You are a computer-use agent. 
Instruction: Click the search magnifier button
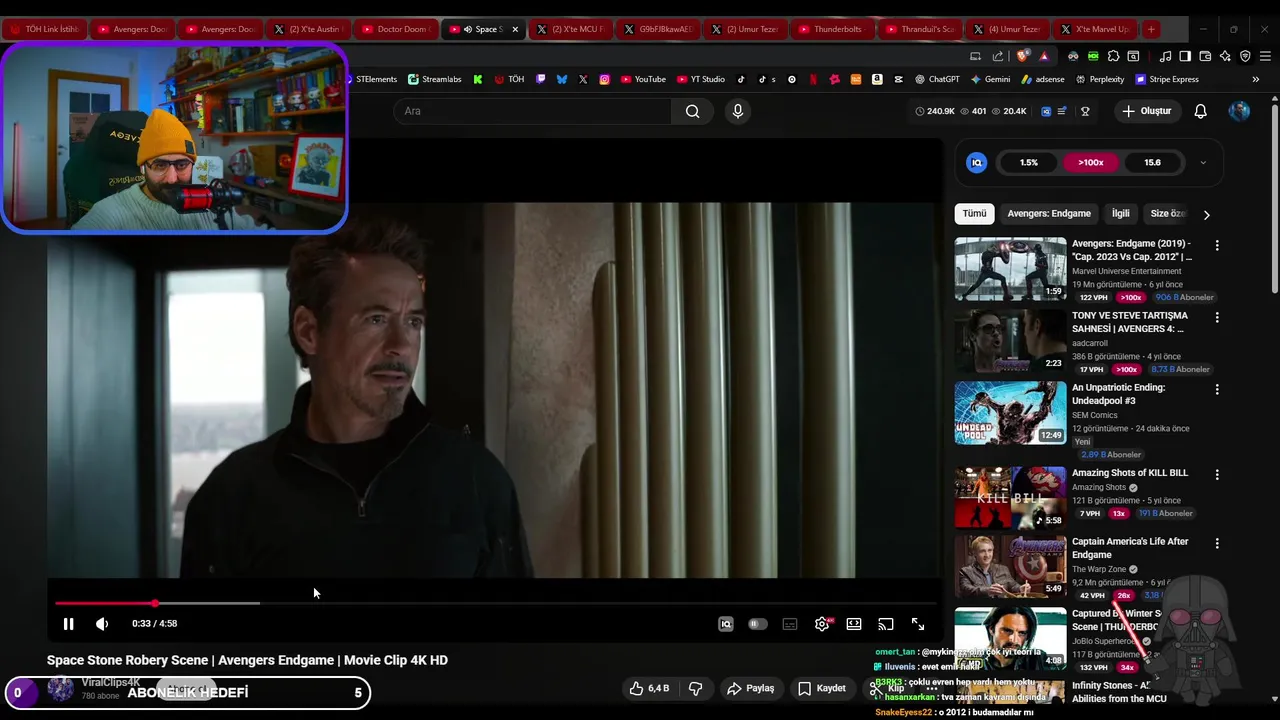click(x=692, y=111)
